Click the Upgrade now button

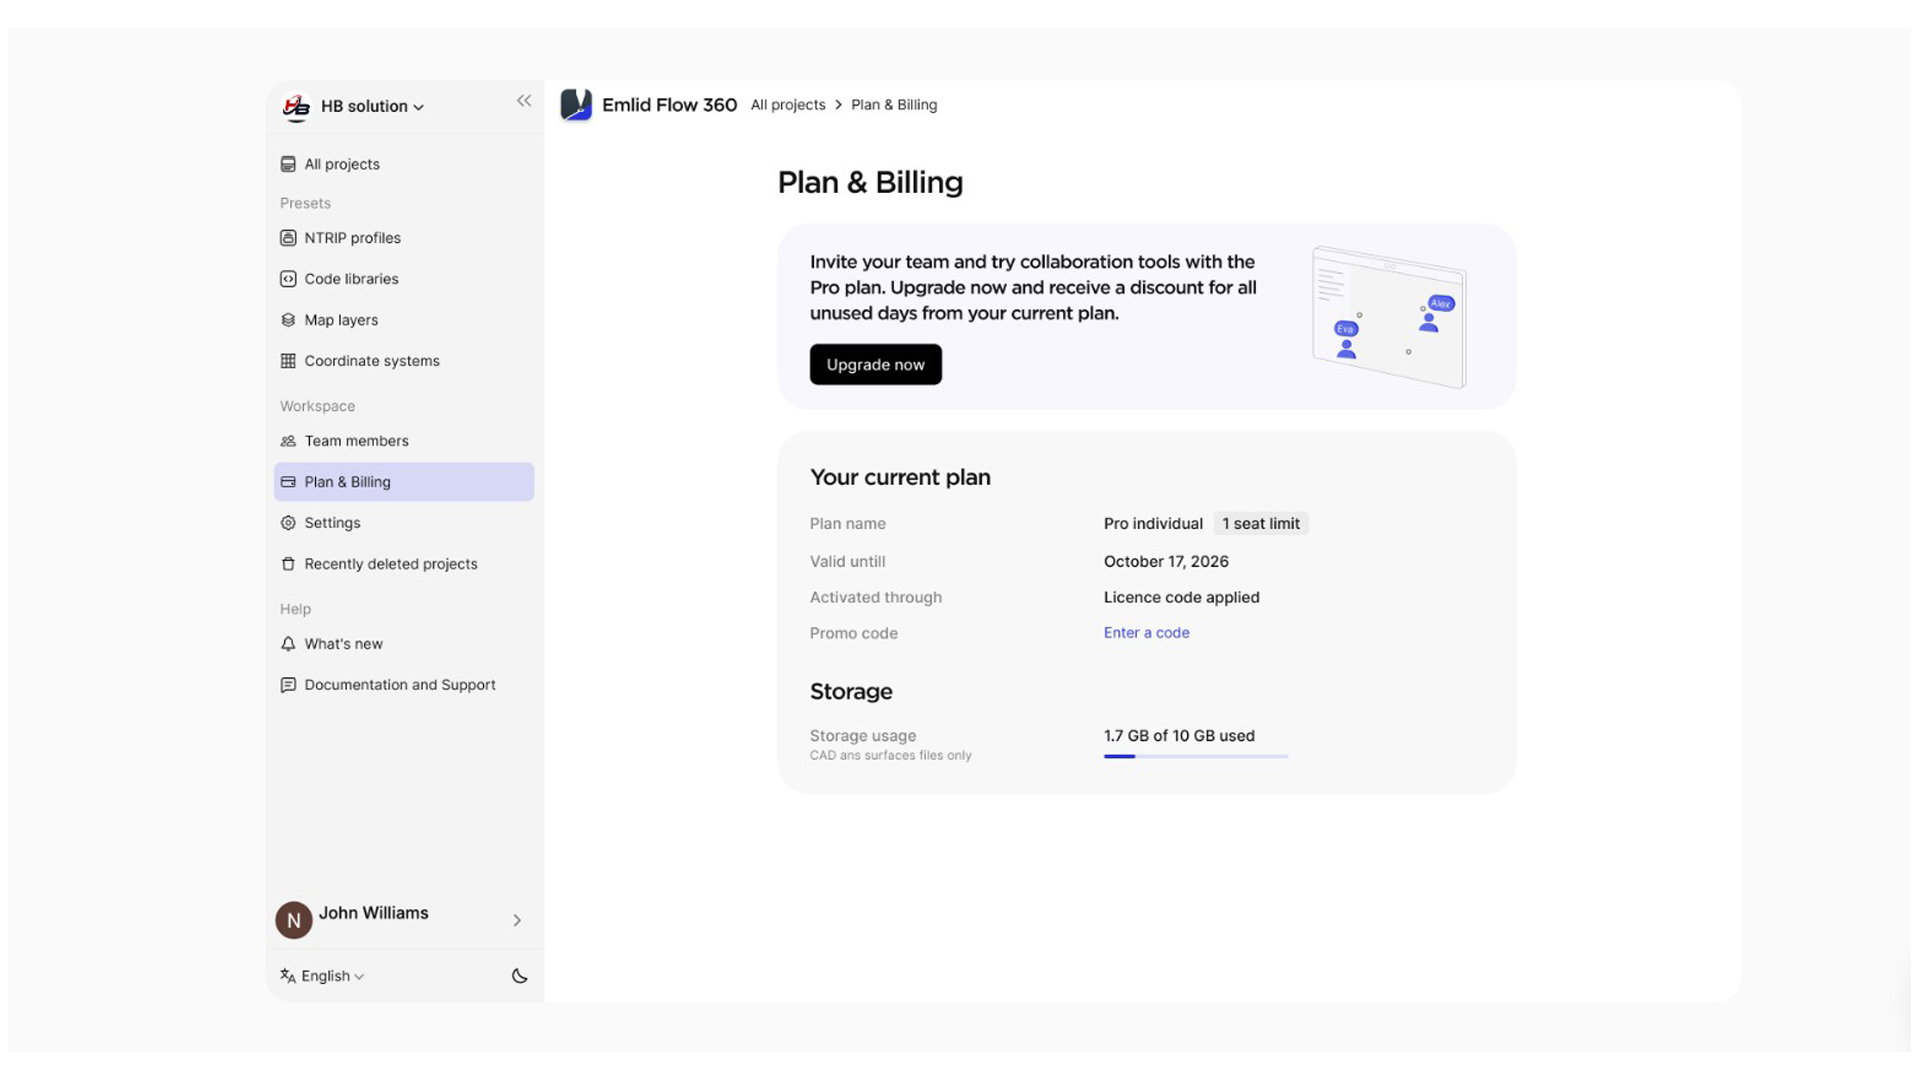tap(875, 365)
